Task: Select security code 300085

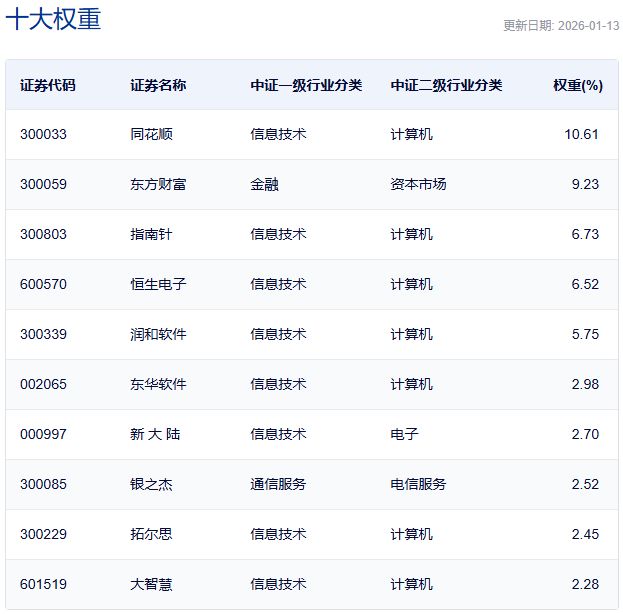Action: (x=43, y=484)
